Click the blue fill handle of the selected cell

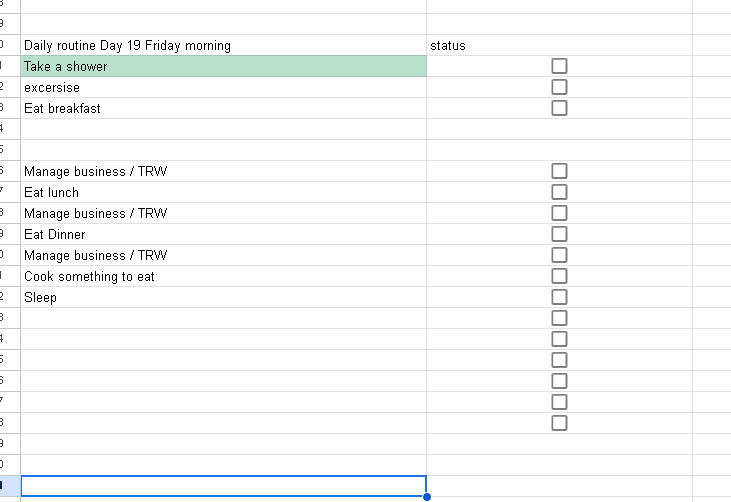427,496
